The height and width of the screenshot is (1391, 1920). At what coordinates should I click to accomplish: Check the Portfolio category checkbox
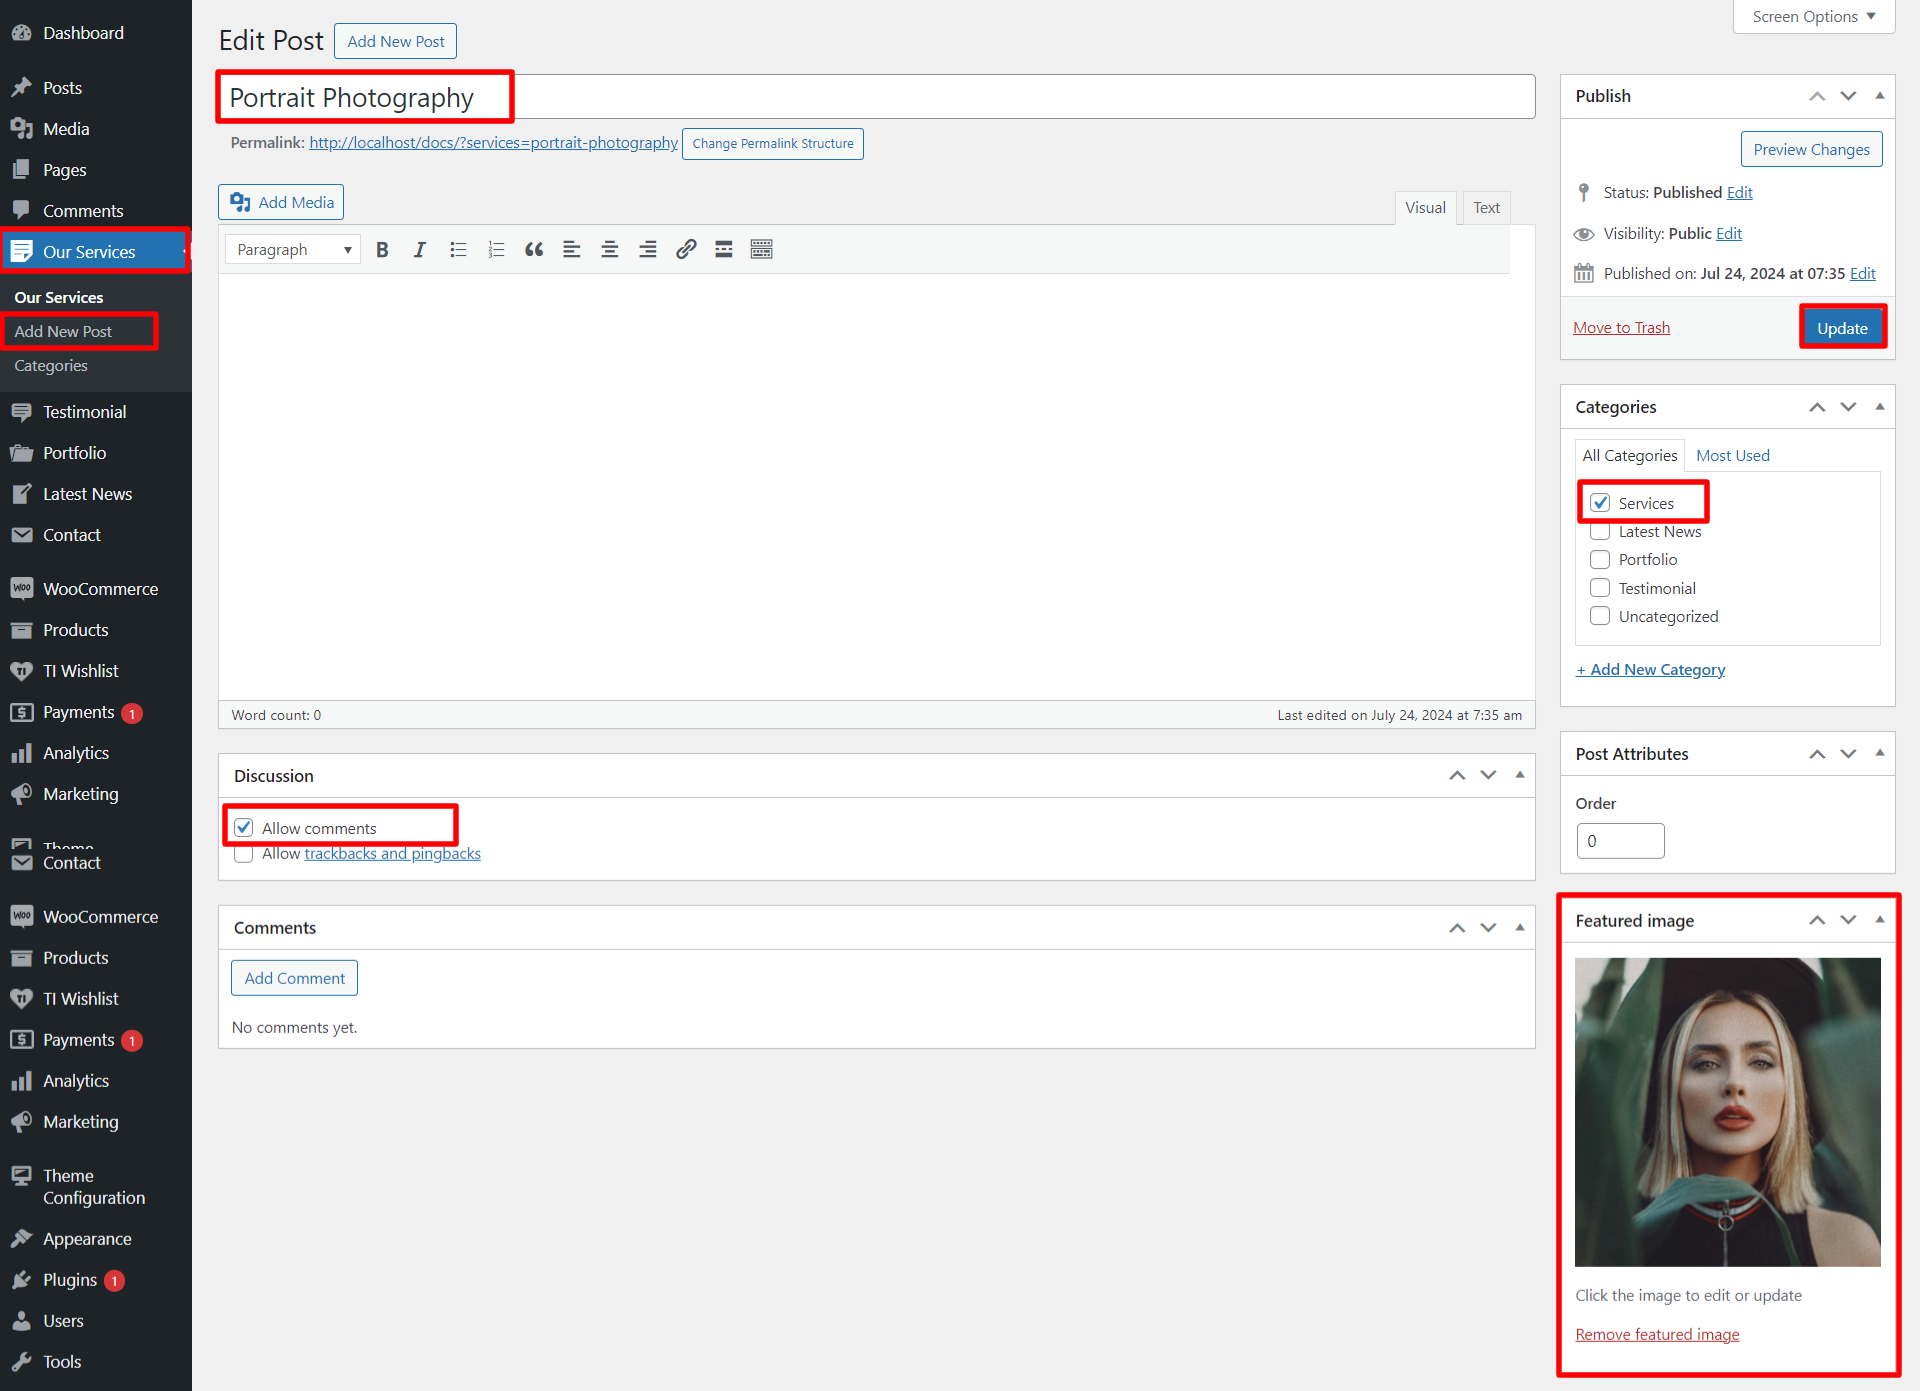1600,560
